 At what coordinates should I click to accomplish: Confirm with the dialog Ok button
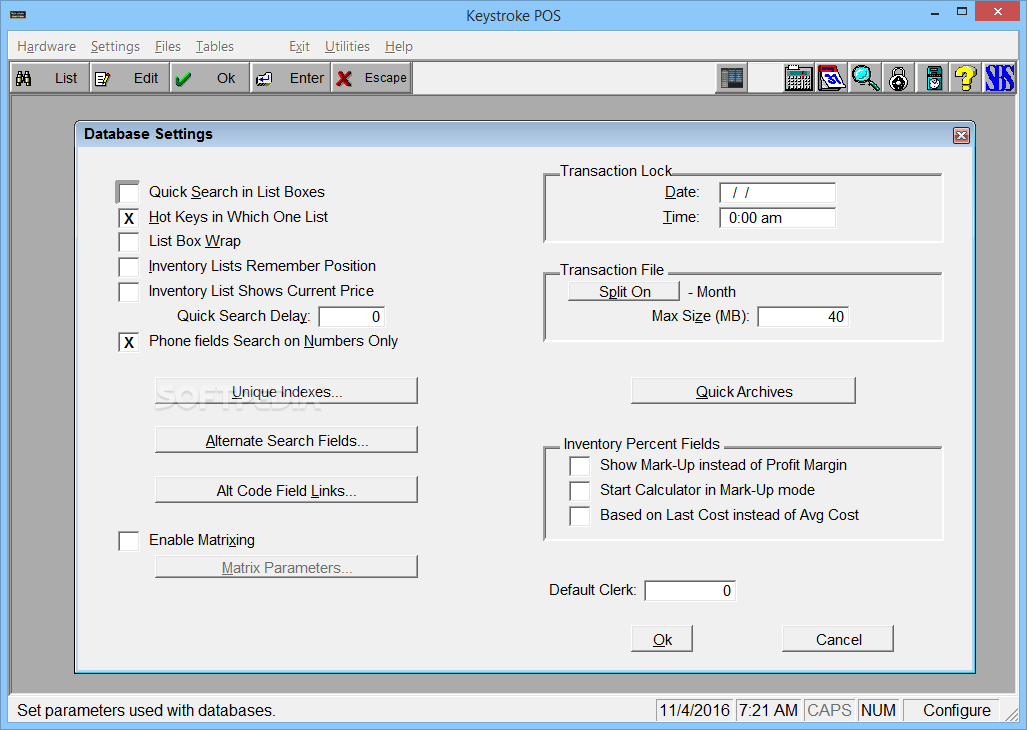(662, 639)
